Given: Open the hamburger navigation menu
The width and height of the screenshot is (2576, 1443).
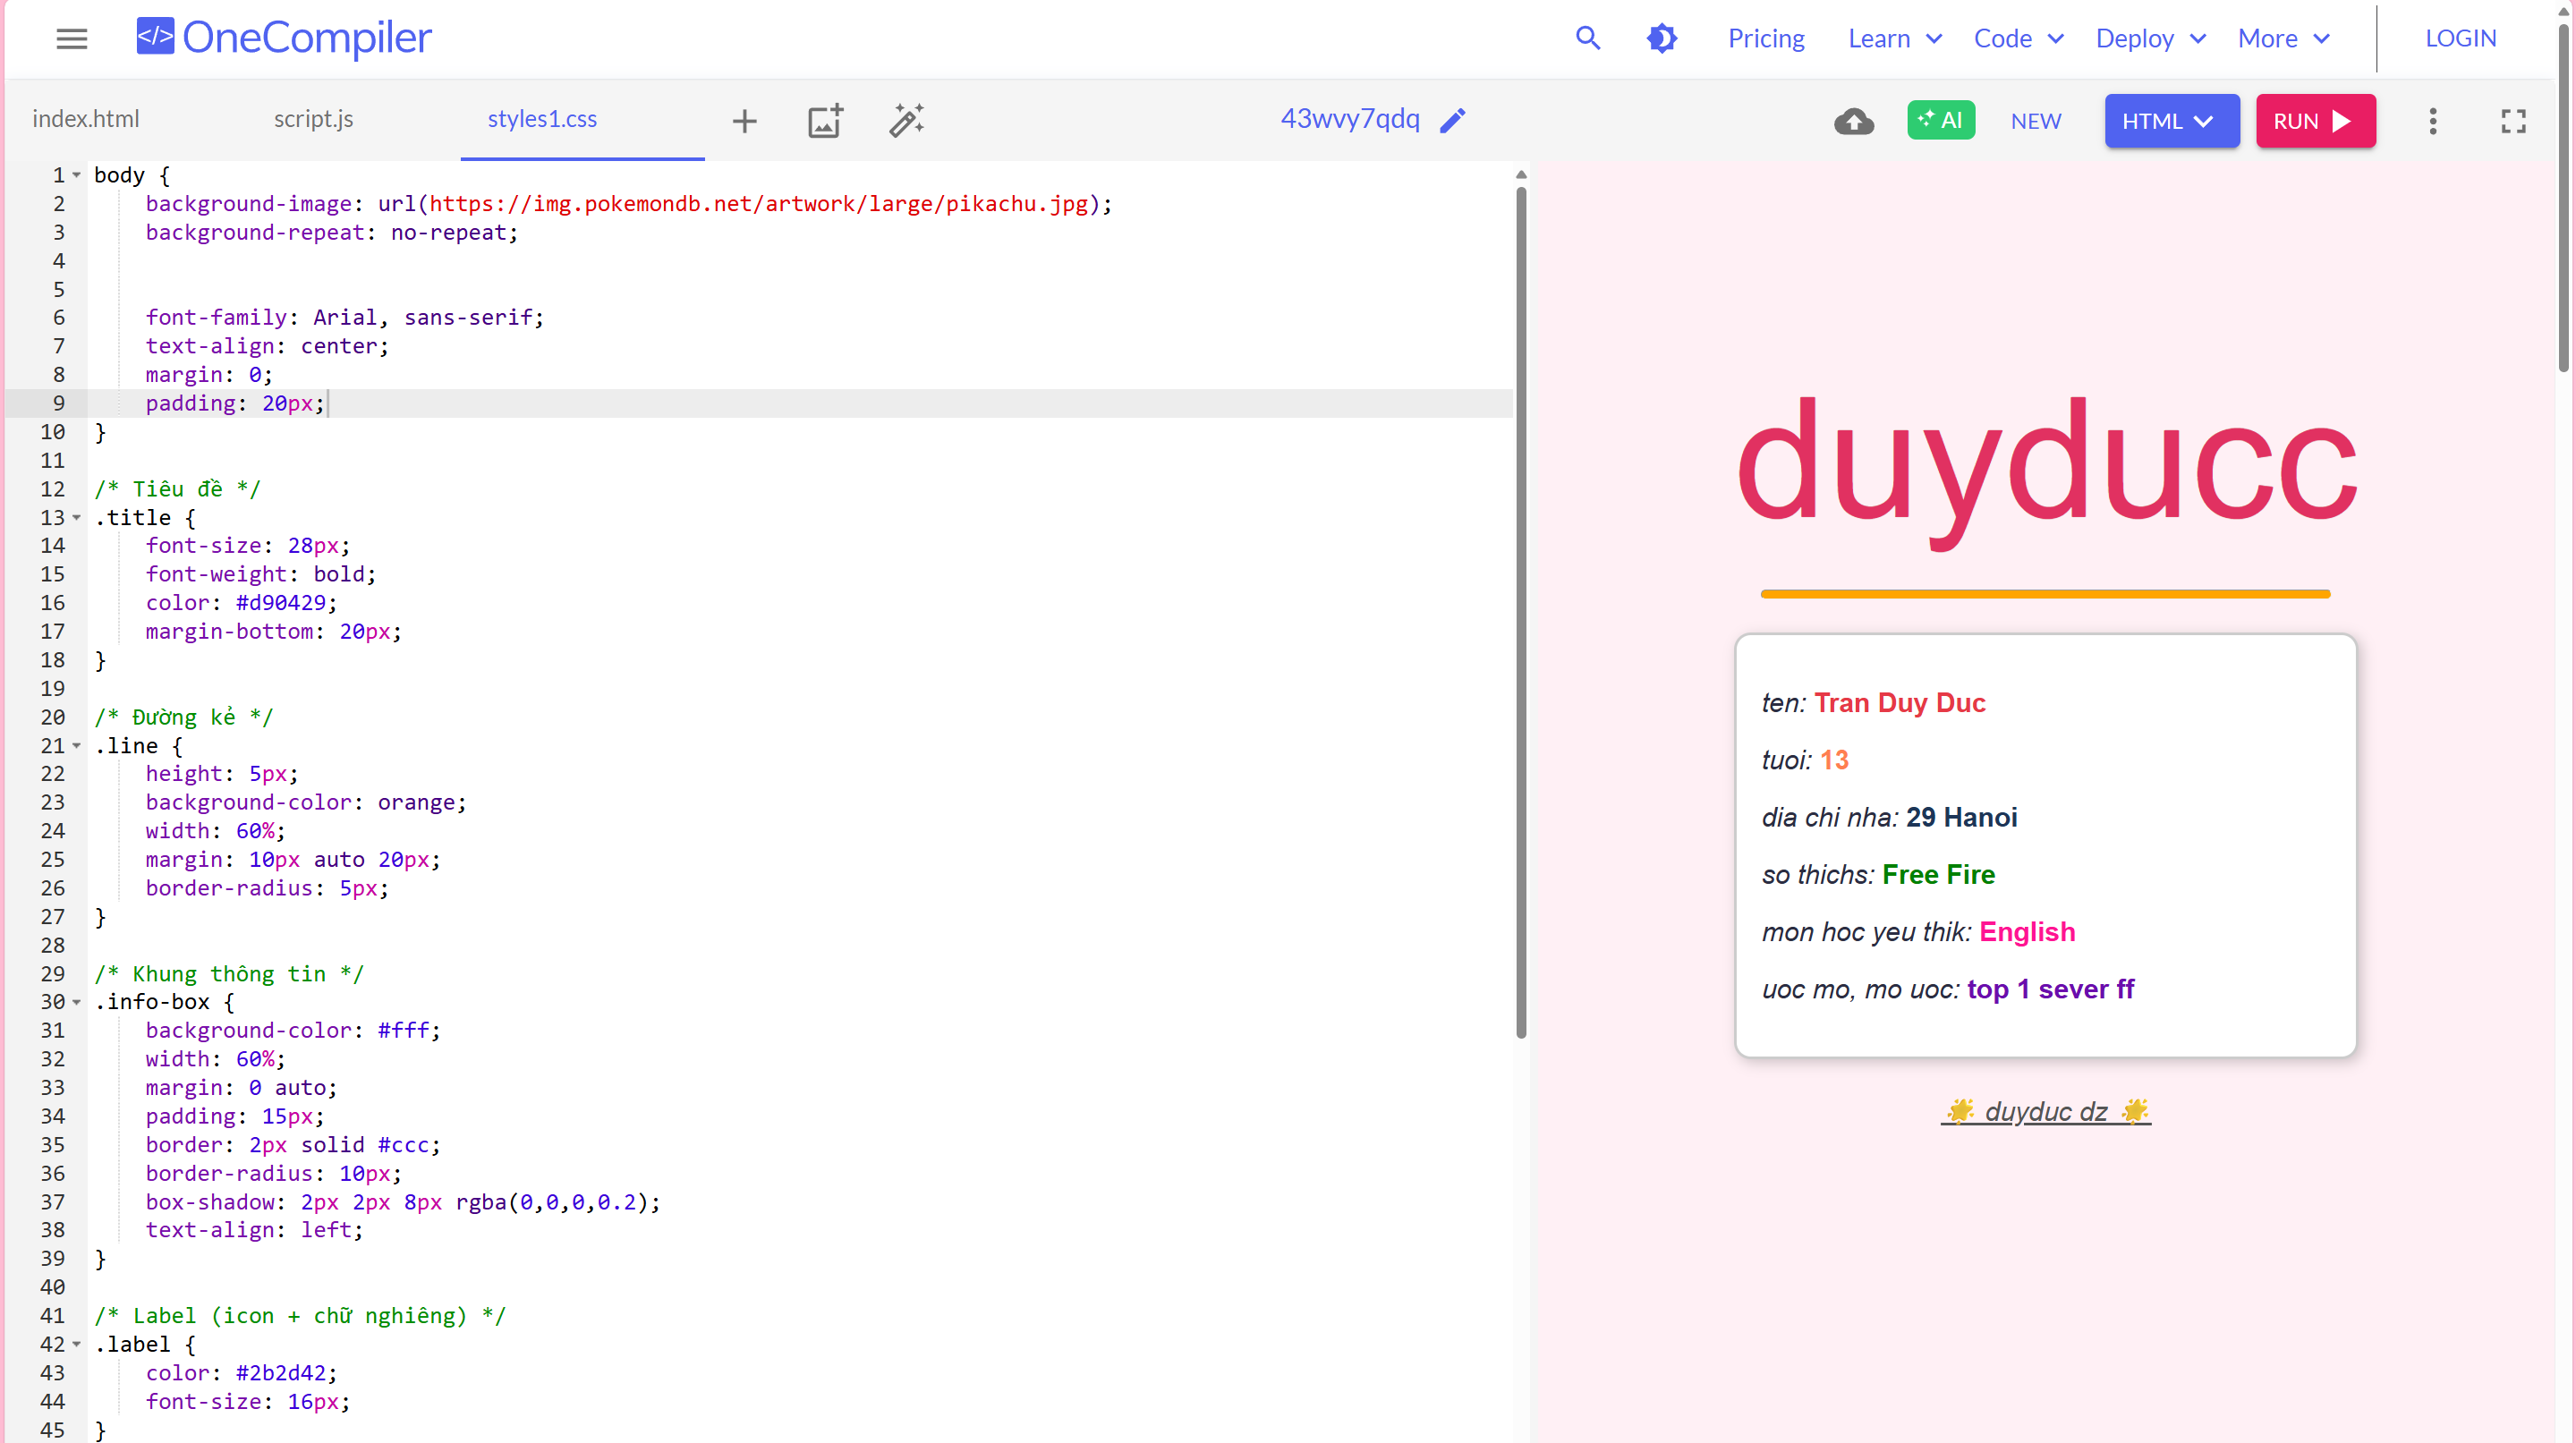Looking at the screenshot, I should [x=71, y=39].
